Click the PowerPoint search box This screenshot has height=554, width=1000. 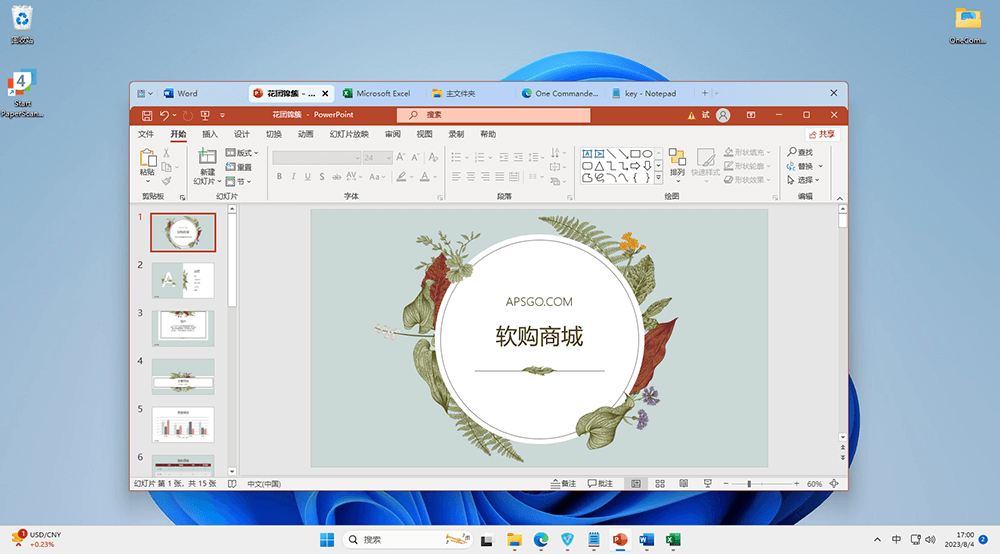point(494,115)
